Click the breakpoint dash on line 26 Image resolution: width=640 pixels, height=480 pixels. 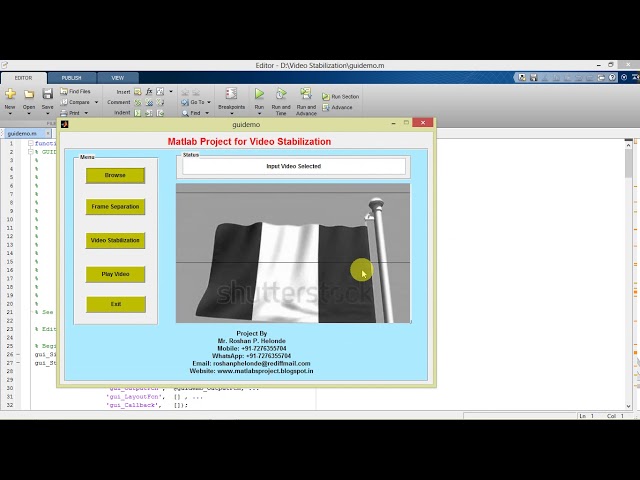tap(18, 354)
